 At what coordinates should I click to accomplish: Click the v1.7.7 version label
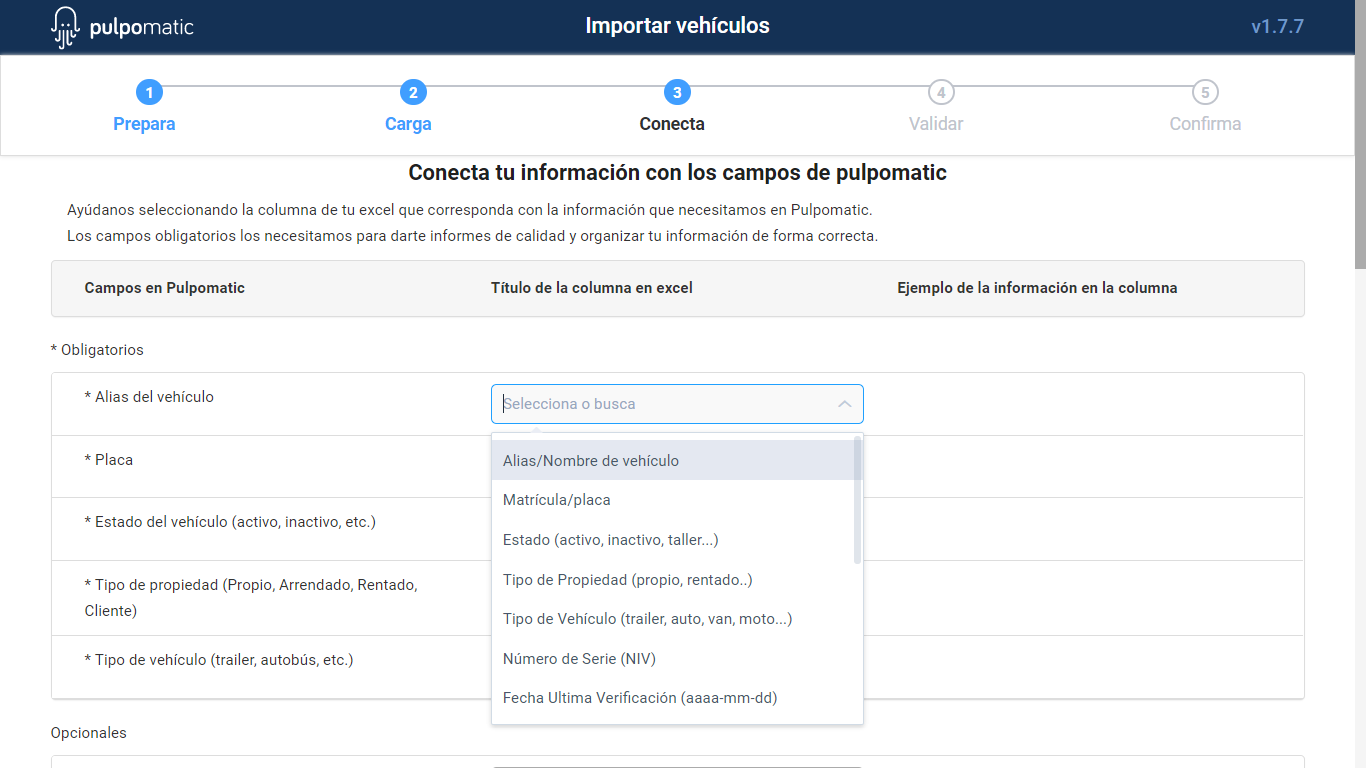[1277, 27]
